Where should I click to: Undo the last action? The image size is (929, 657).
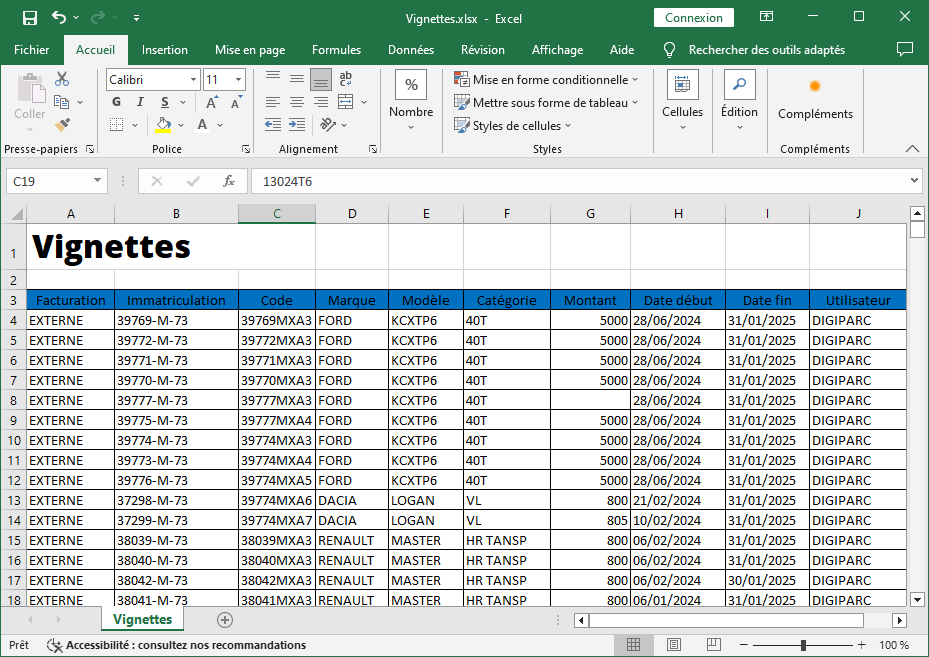tap(59, 17)
